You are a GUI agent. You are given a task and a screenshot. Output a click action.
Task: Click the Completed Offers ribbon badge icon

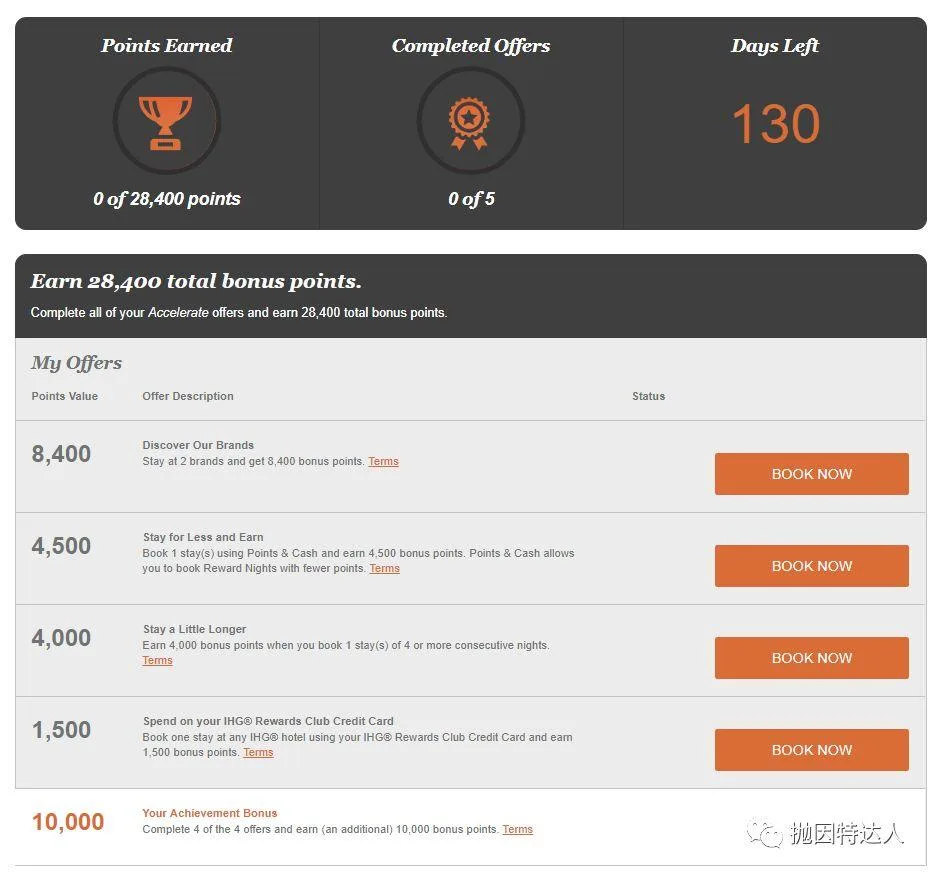pyautogui.click(x=470, y=121)
